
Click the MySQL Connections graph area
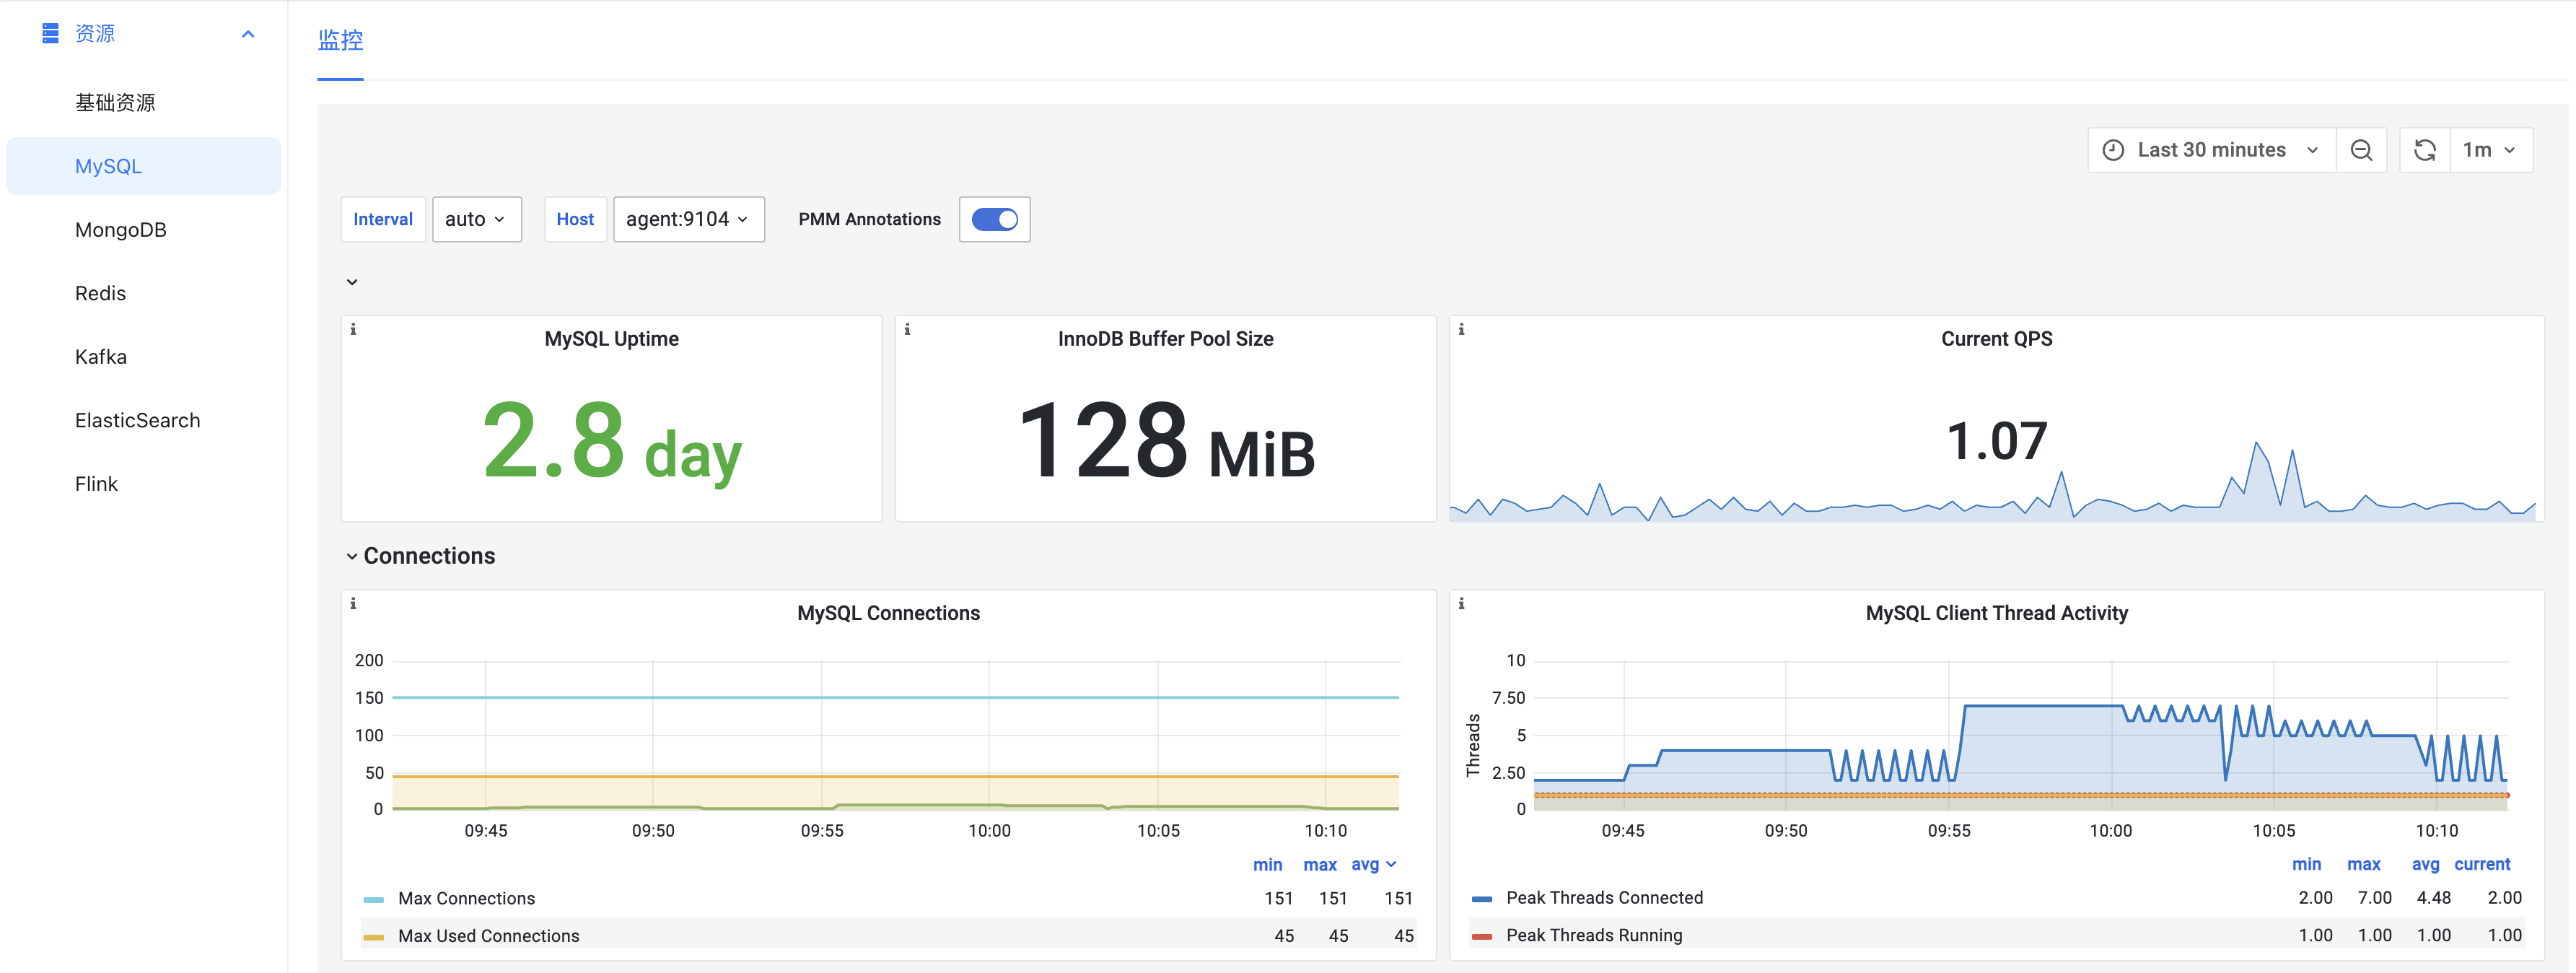point(896,735)
